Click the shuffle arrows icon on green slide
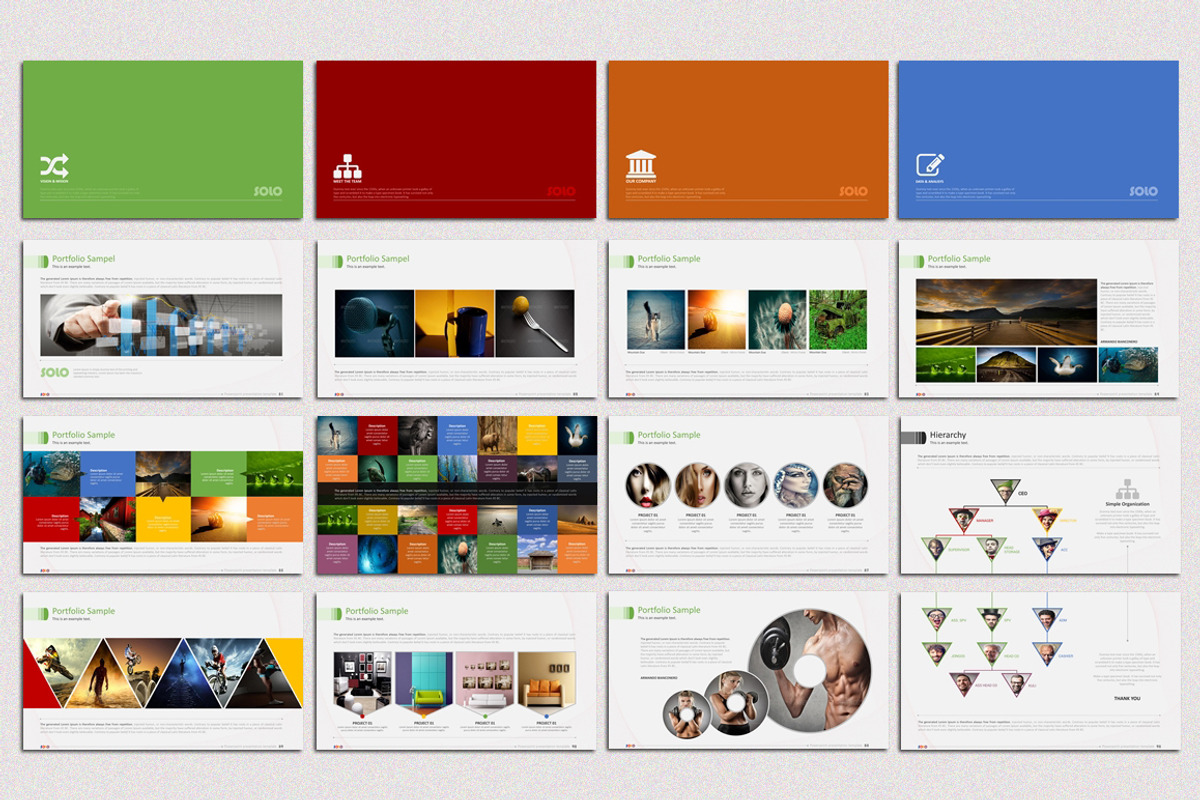Viewport: 1200px width, 800px height. point(54,166)
